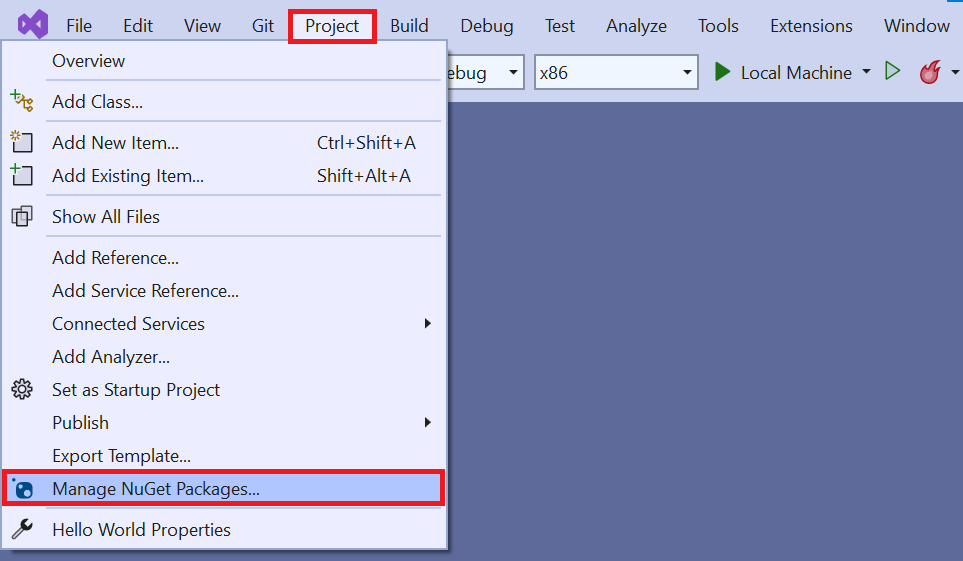Click the Add Class icon
The width and height of the screenshot is (963, 561).
point(22,101)
